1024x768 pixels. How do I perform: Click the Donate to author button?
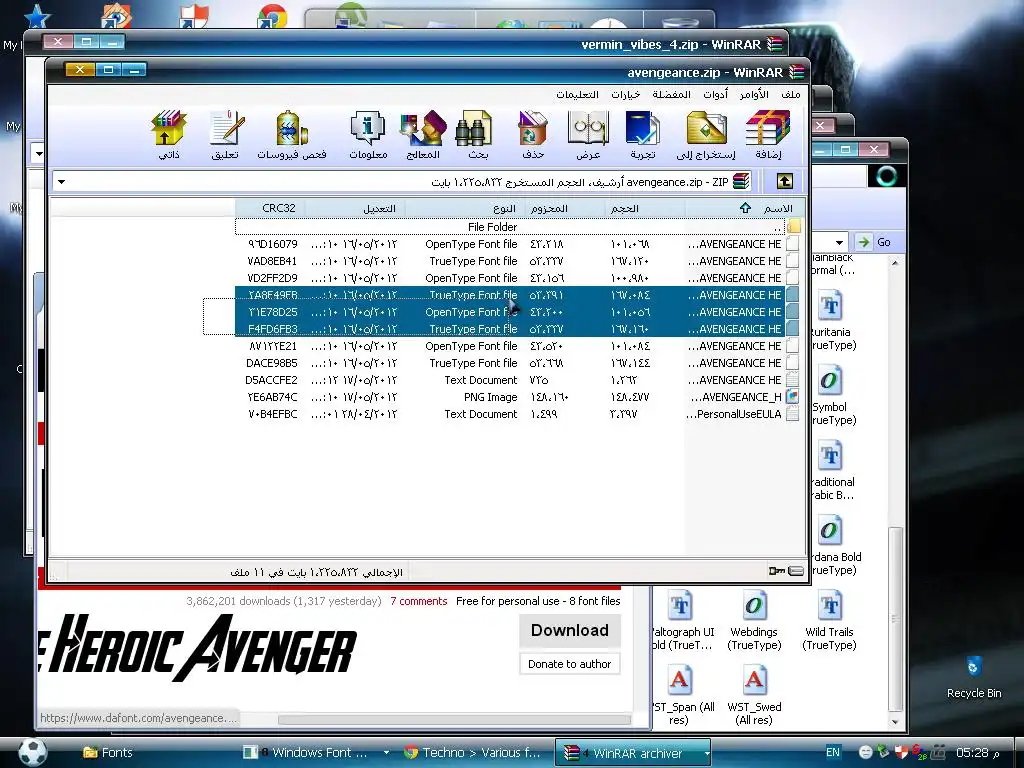(569, 664)
